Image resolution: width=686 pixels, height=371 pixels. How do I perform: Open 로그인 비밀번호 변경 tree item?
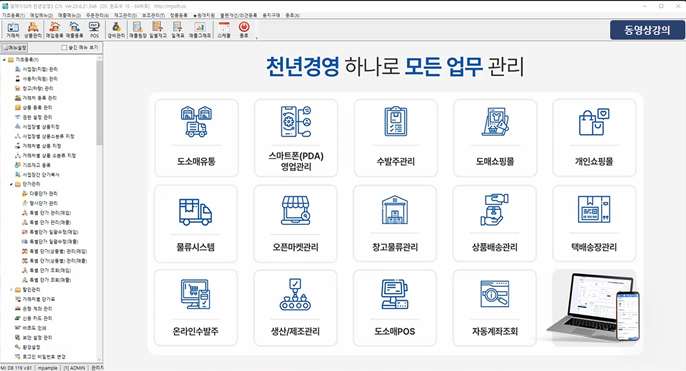40,357
